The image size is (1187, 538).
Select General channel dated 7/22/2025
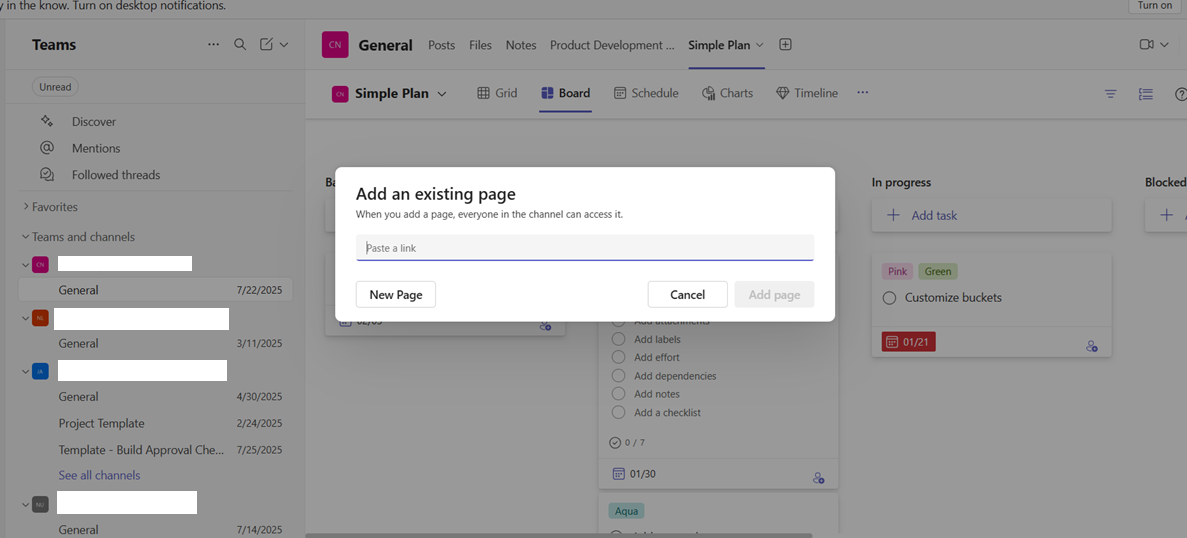[156, 290]
